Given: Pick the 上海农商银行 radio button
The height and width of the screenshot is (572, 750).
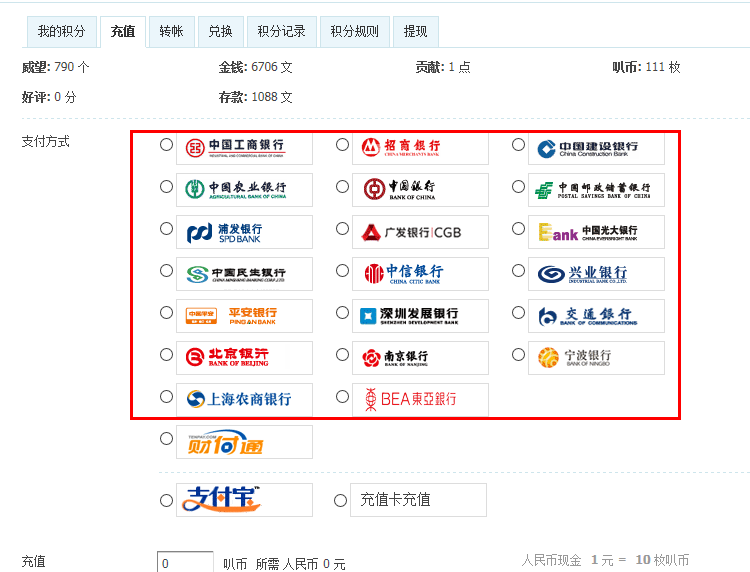Looking at the screenshot, I should tap(166, 396).
